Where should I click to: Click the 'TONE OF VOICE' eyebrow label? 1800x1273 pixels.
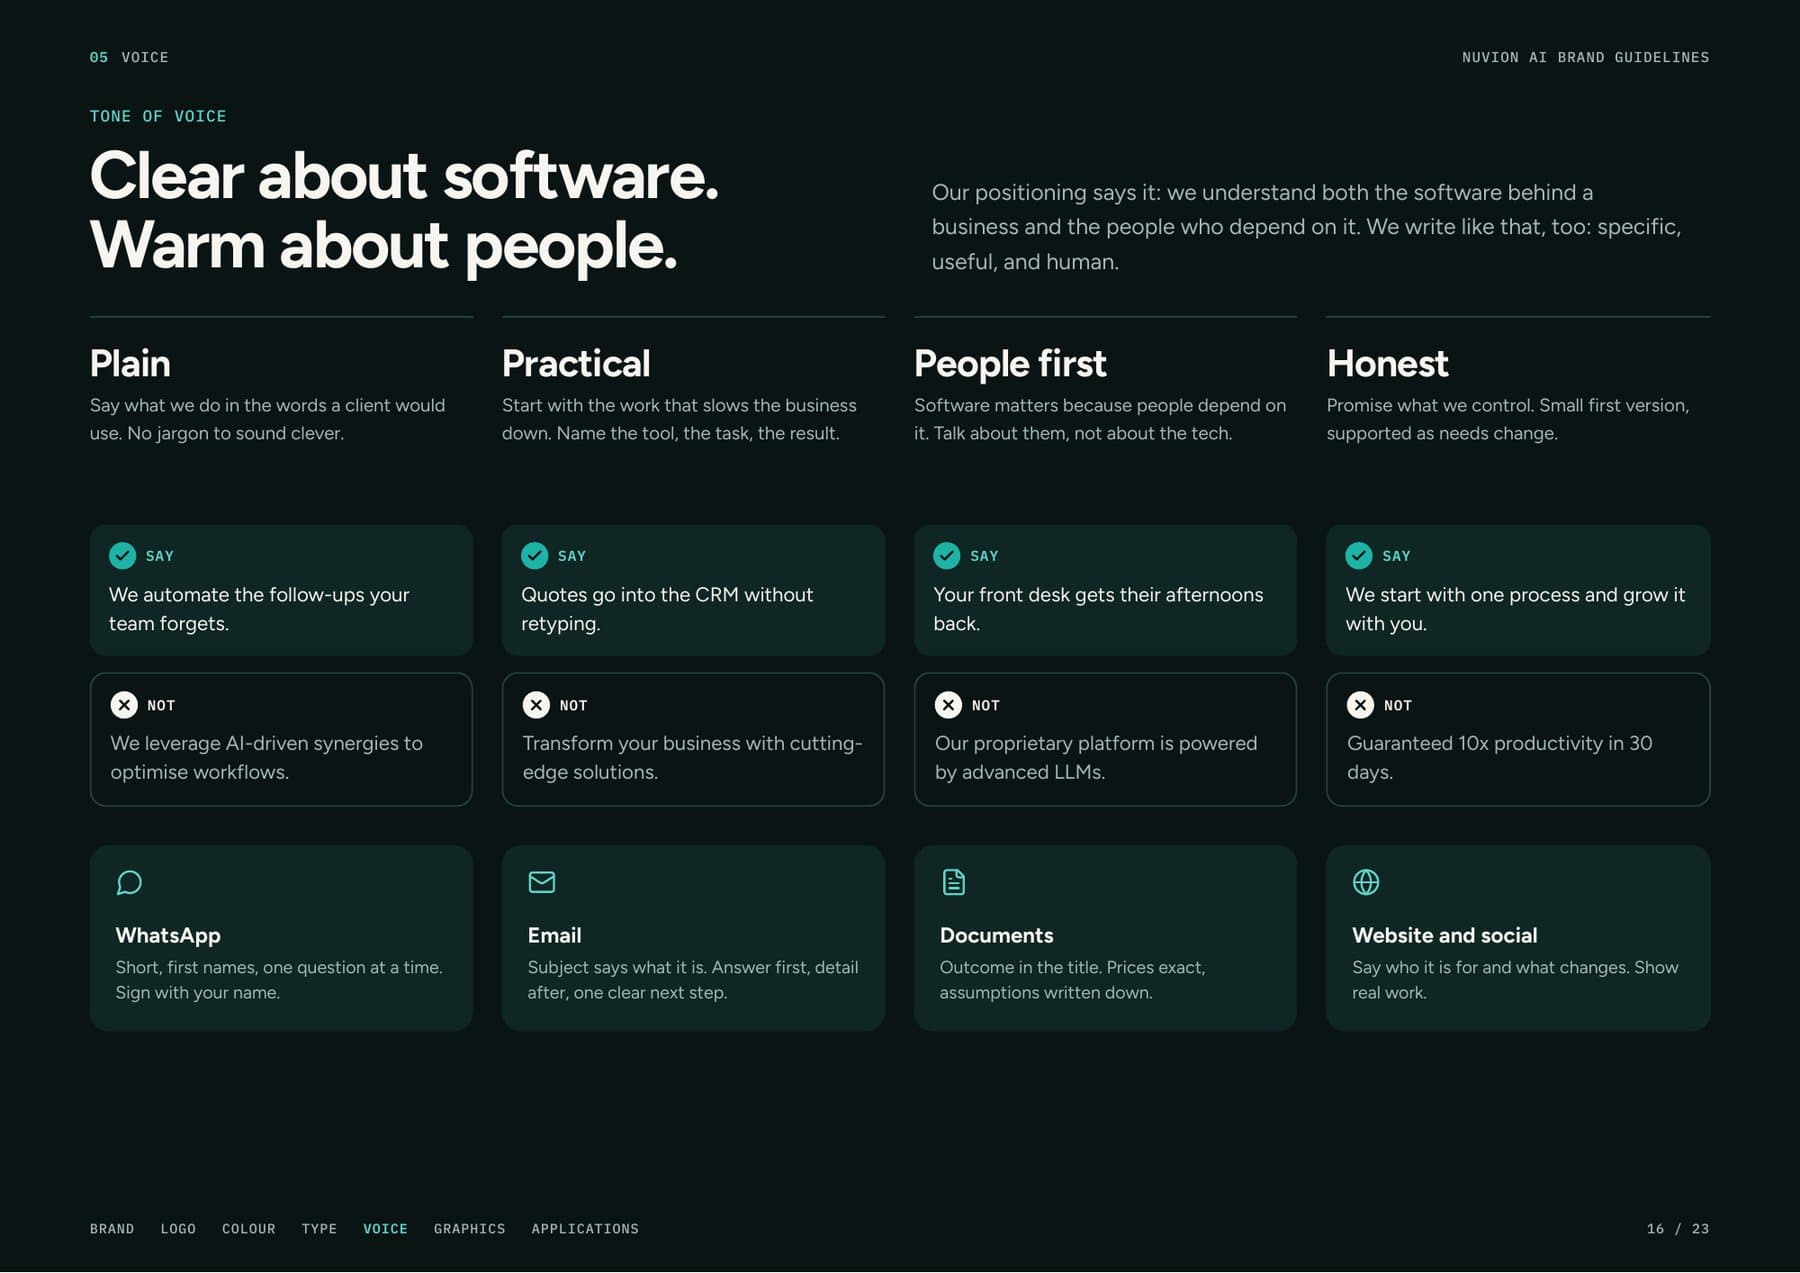coord(158,116)
